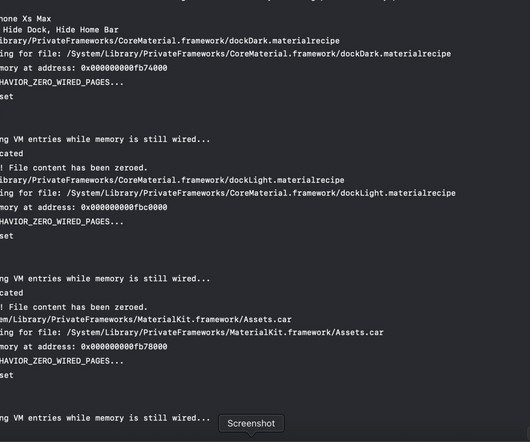The height and width of the screenshot is (442, 530).
Task: Click the memory address 0x000000000fbc0000
Action: pyautogui.click(x=124, y=207)
